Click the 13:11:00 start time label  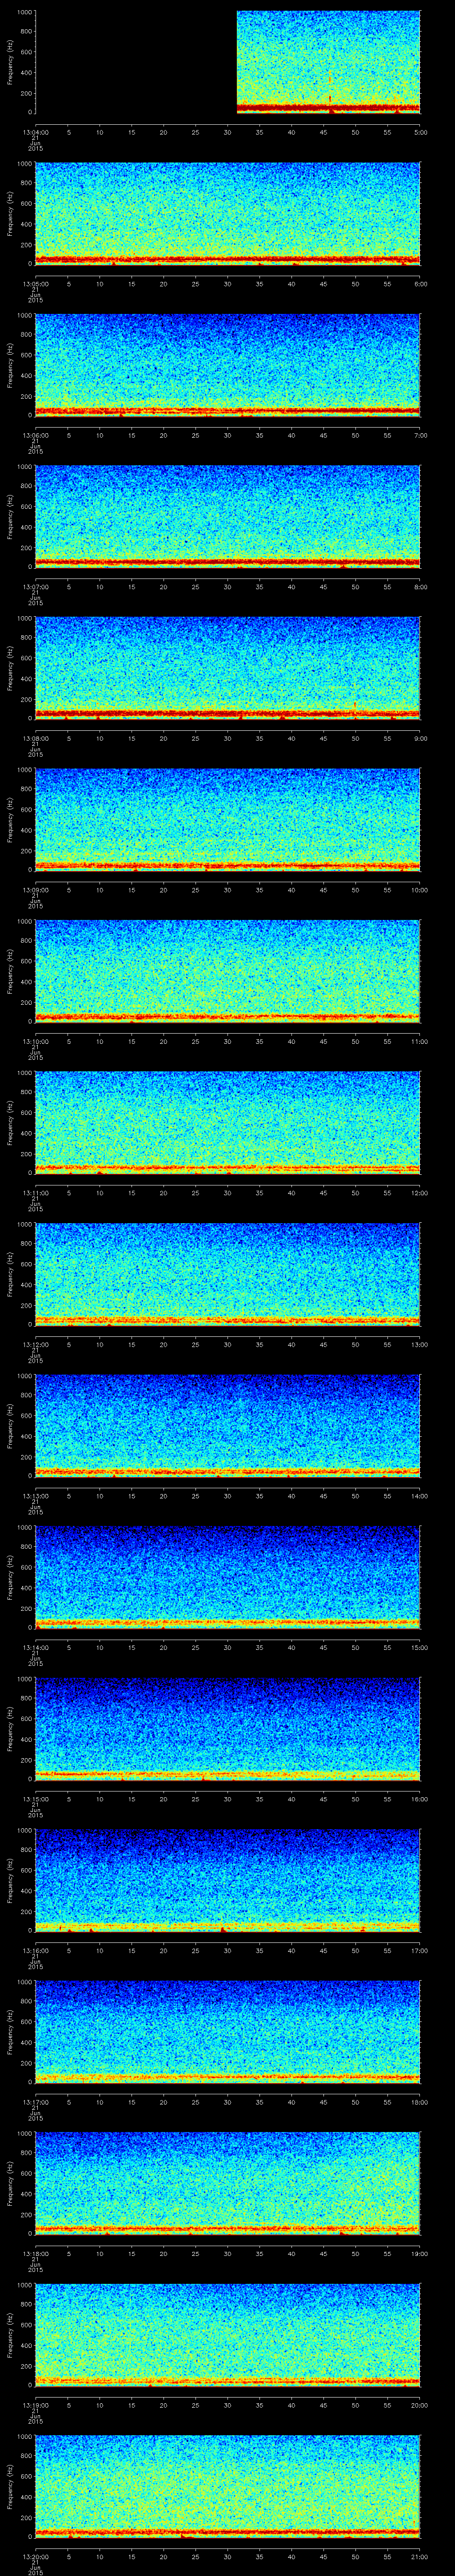click(x=35, y=1193)
